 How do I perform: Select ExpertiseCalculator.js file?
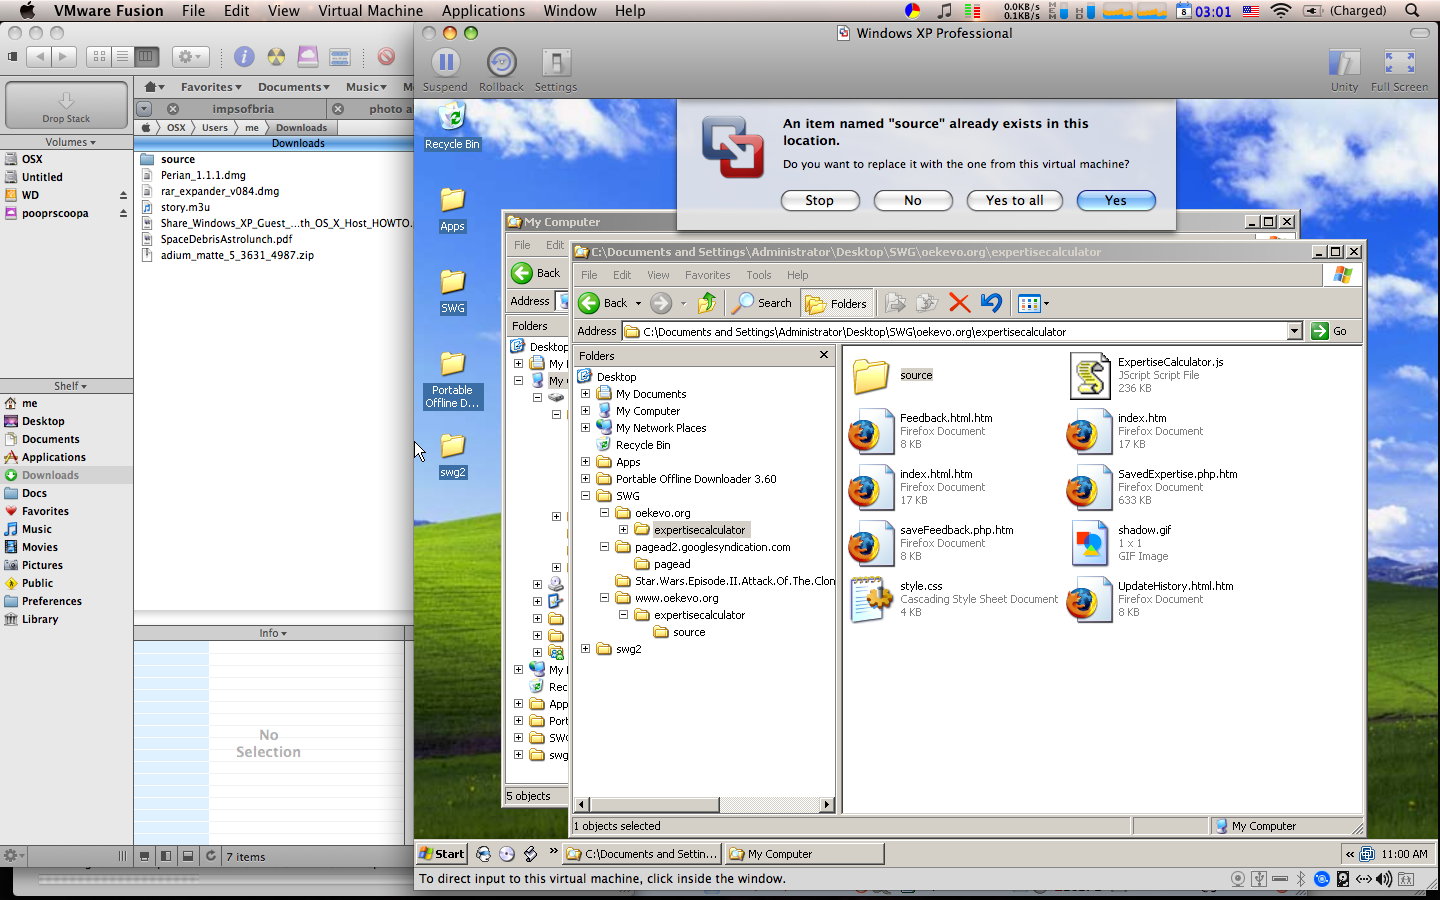(x=1147, y=375)
